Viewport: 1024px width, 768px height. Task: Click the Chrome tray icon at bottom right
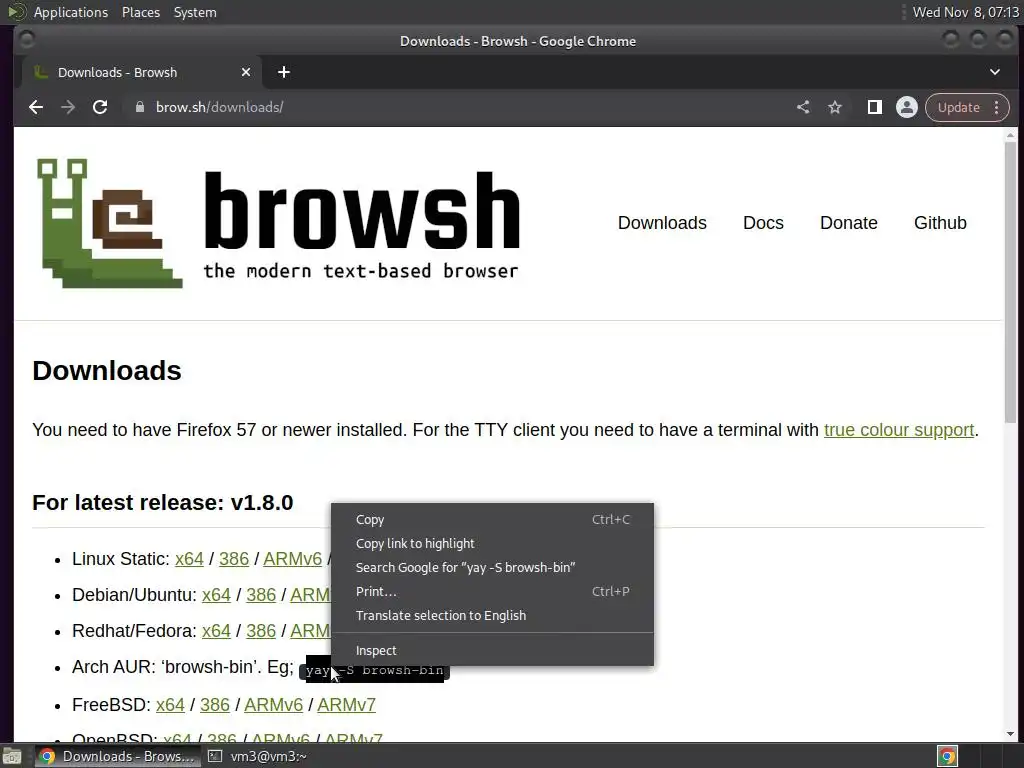point(947,756)
